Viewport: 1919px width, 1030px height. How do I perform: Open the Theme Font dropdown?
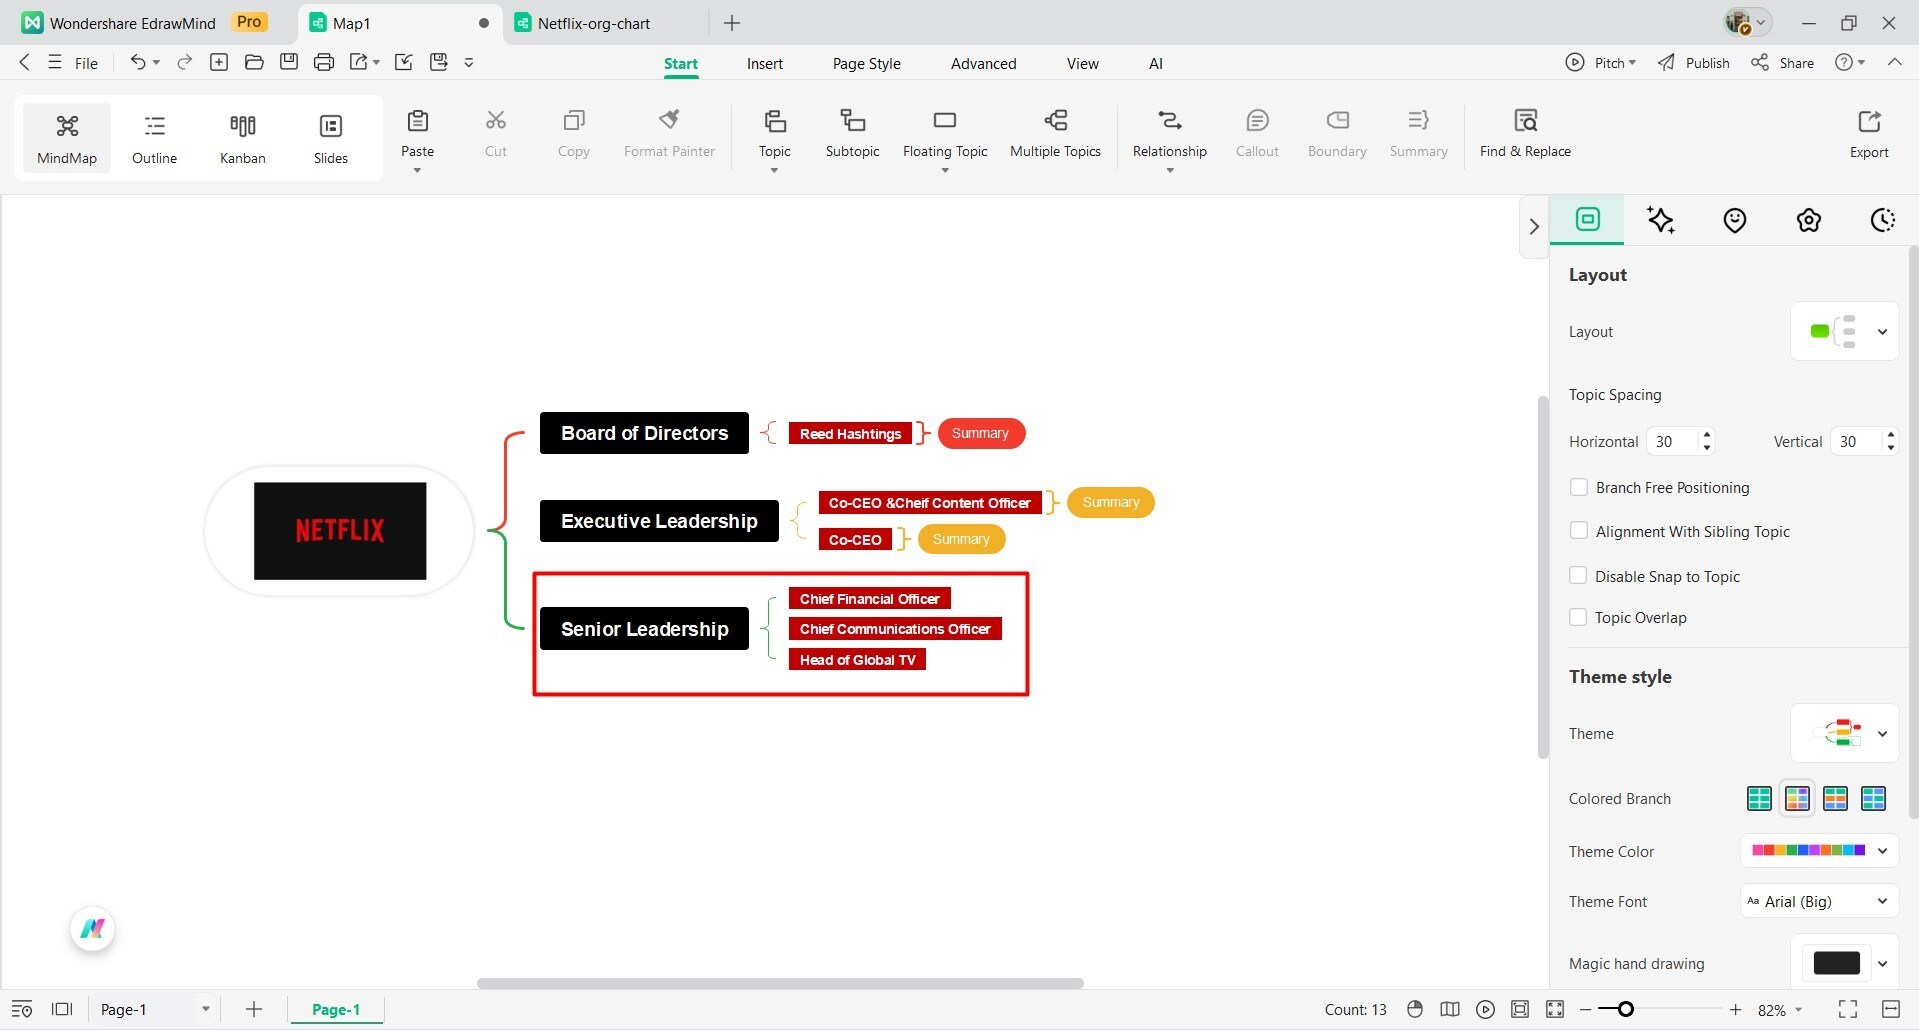point(1816,901)
